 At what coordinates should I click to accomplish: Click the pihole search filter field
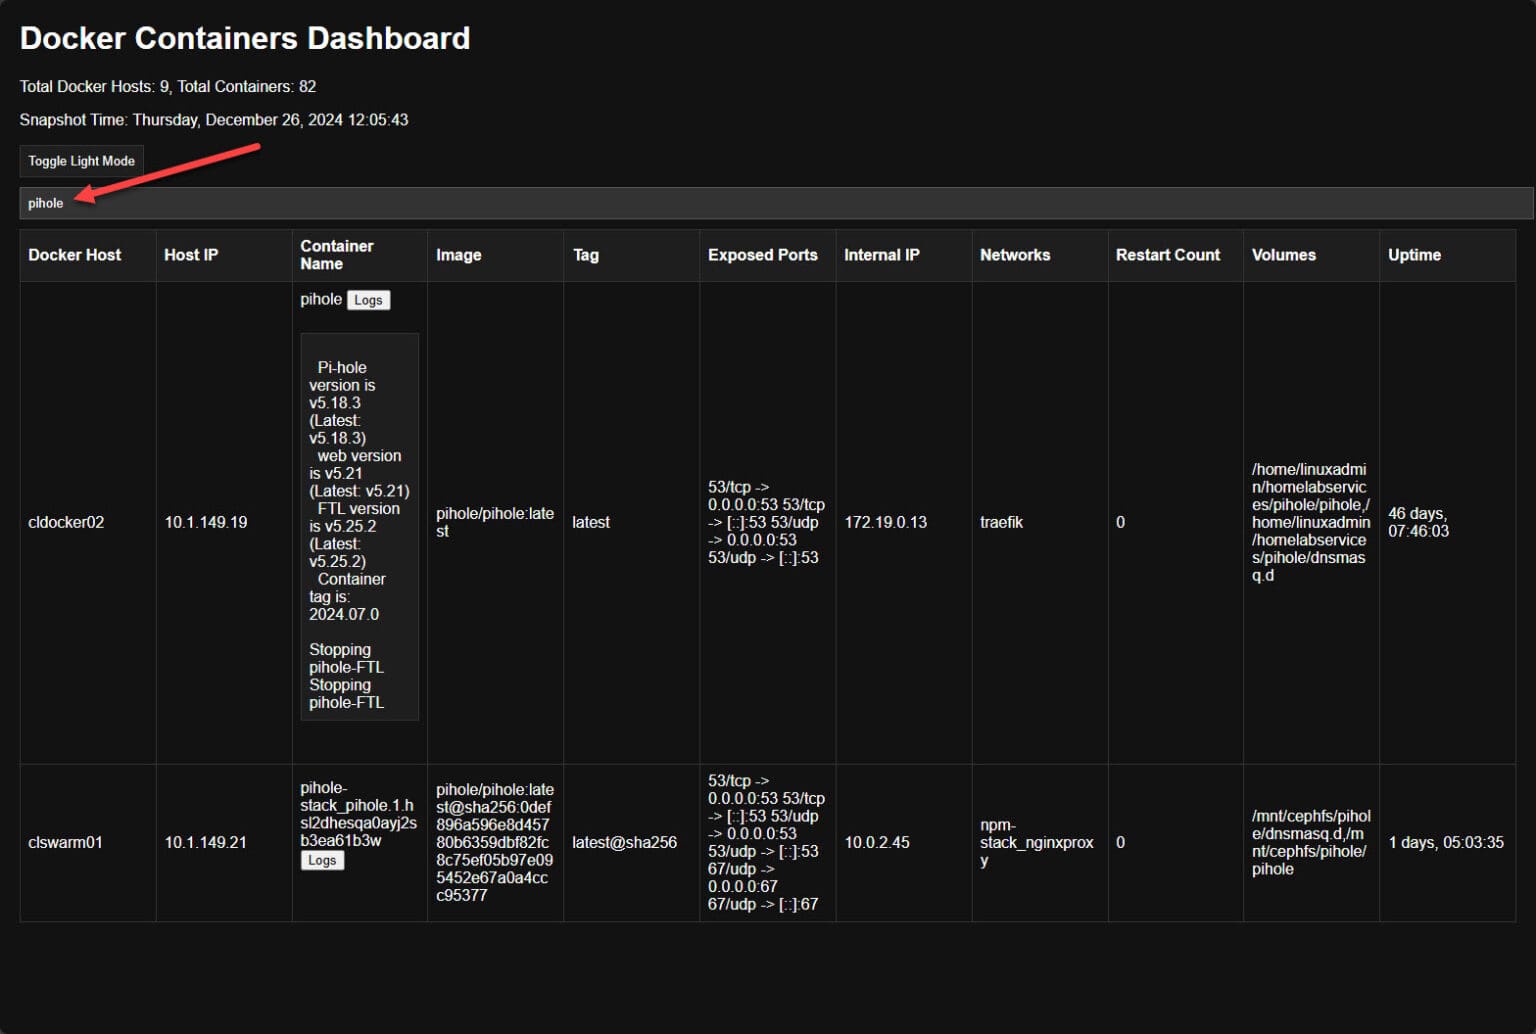pyautogui.click(x=400, y=203)
